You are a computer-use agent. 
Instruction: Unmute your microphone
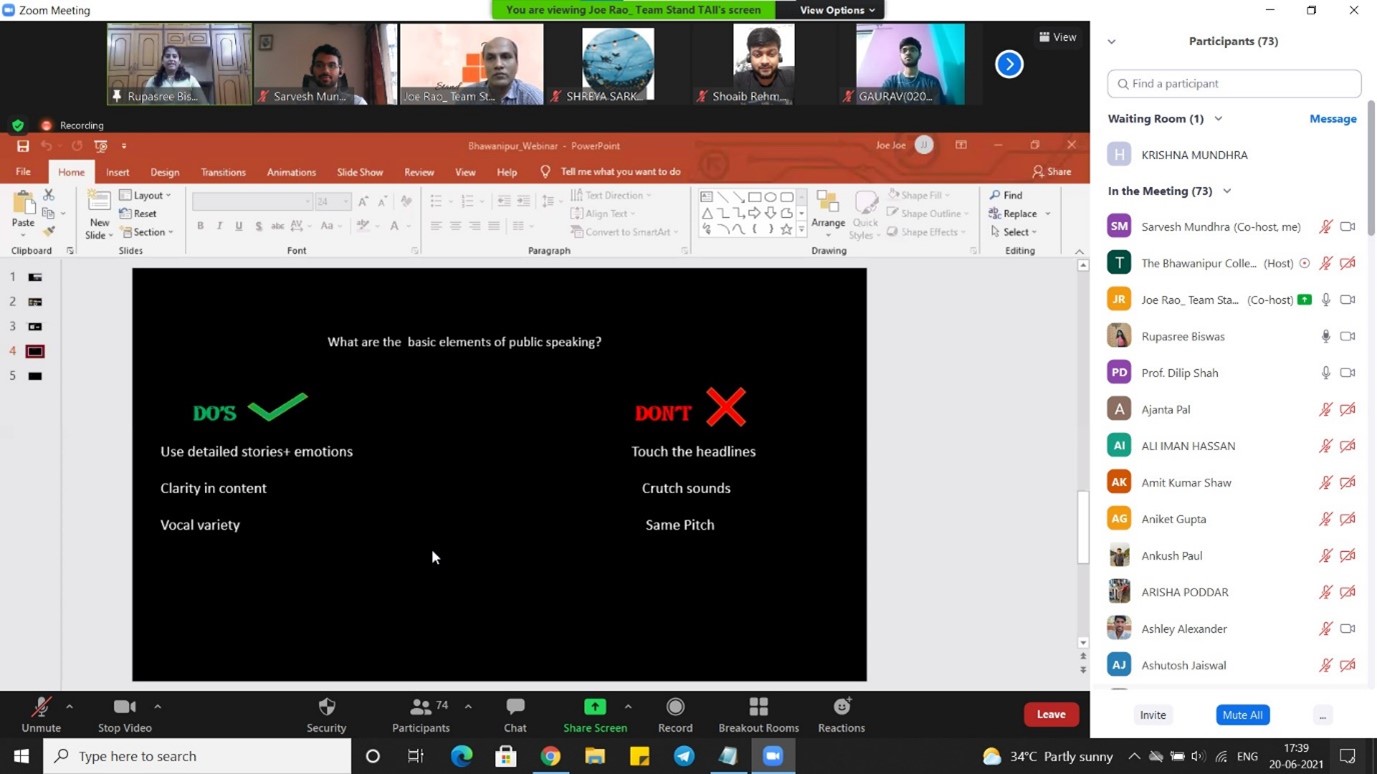click(41, 708)
